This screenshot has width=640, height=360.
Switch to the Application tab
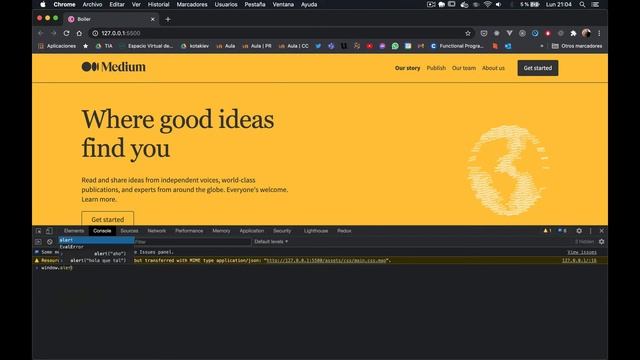coord(251,231)
